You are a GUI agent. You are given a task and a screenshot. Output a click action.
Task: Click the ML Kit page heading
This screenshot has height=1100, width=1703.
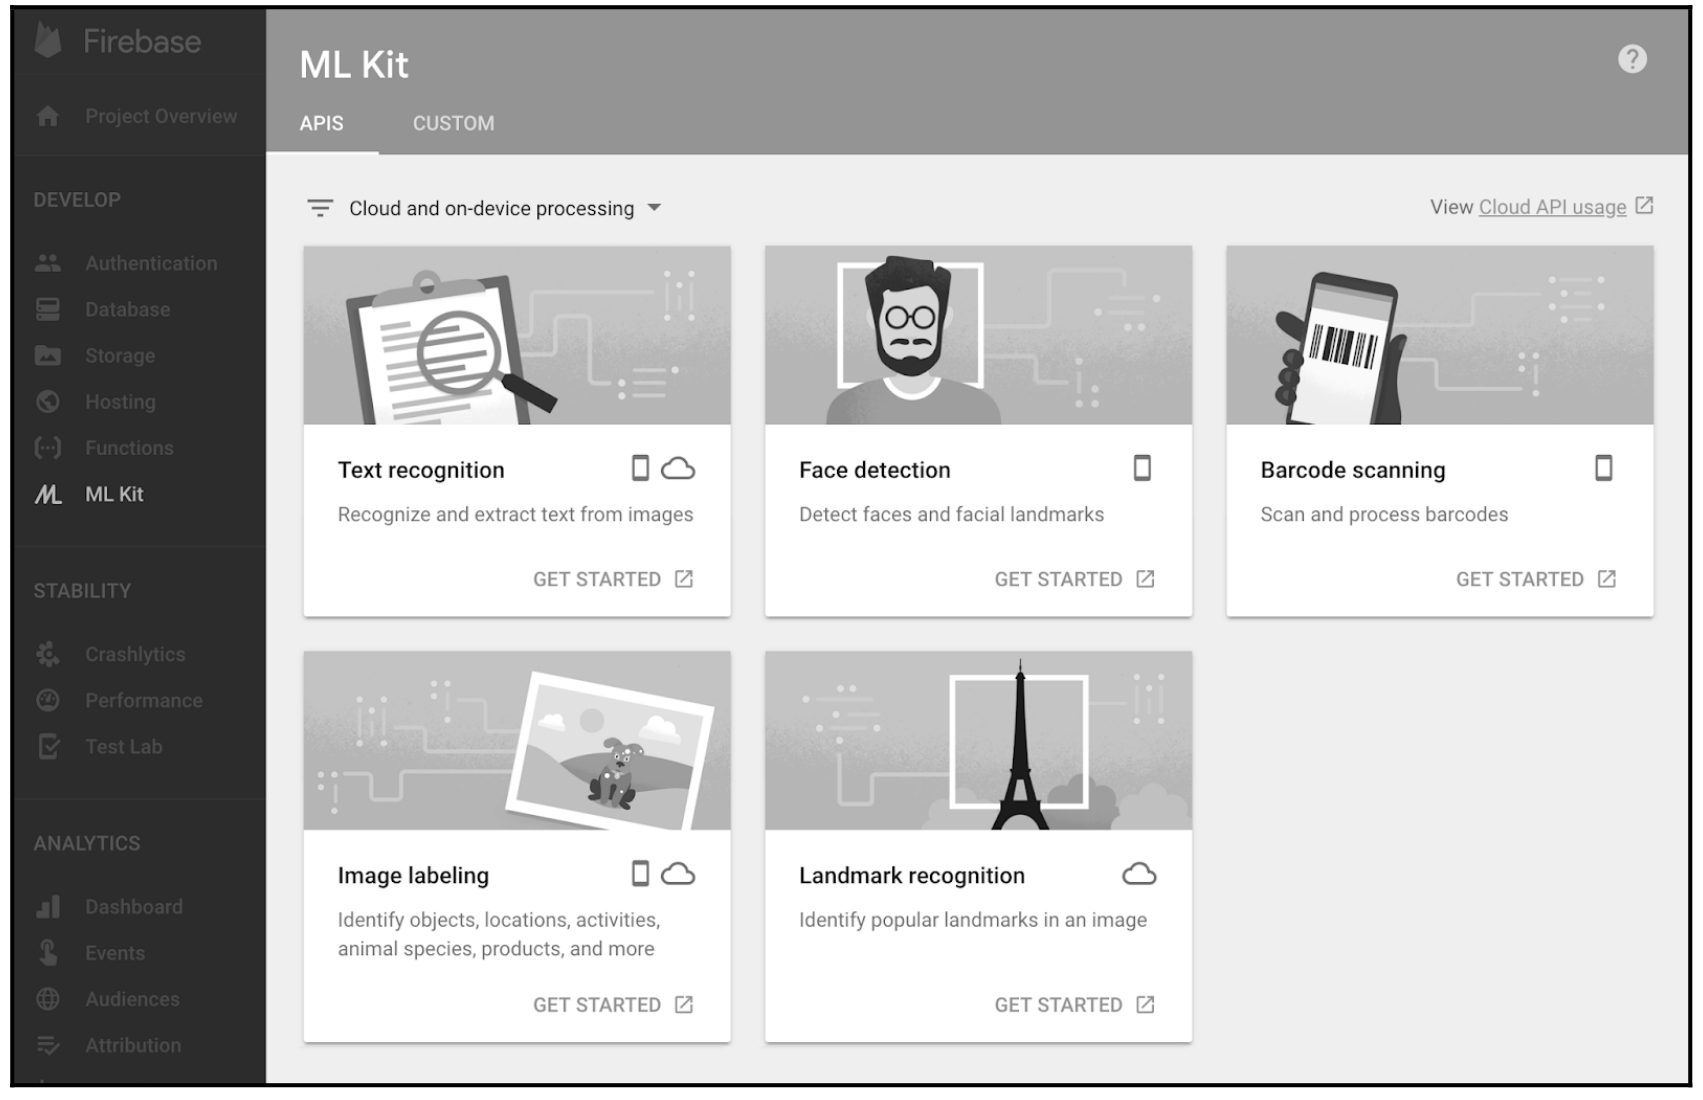pyautogui.click(x=354, y=65)
